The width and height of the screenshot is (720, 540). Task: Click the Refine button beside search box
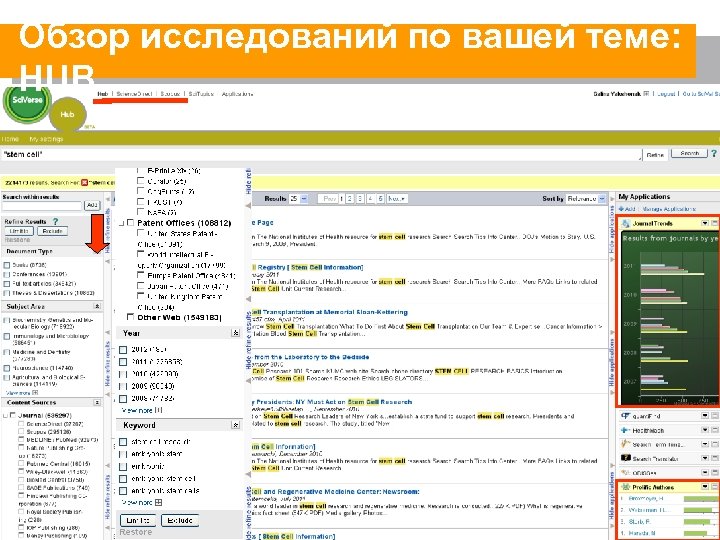point(655,155)
